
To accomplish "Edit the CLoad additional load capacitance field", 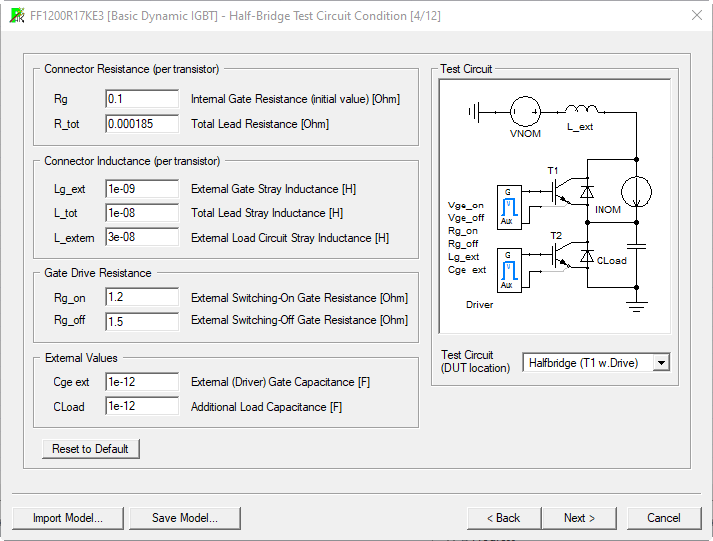I will pyautogui.click(x=142, y=407).
